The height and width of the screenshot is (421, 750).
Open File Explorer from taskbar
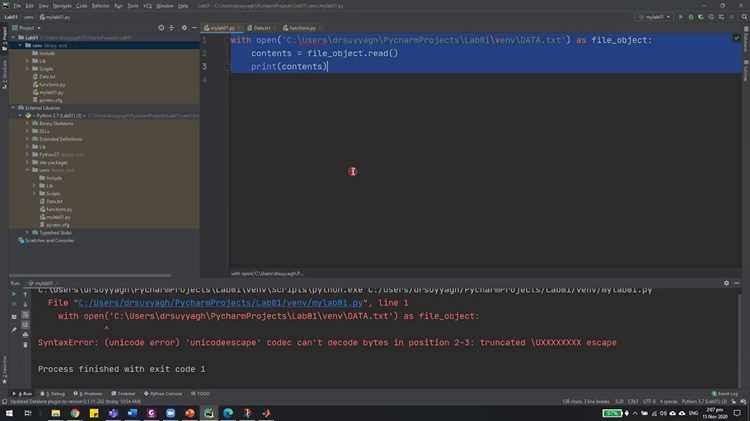point(56,413)
